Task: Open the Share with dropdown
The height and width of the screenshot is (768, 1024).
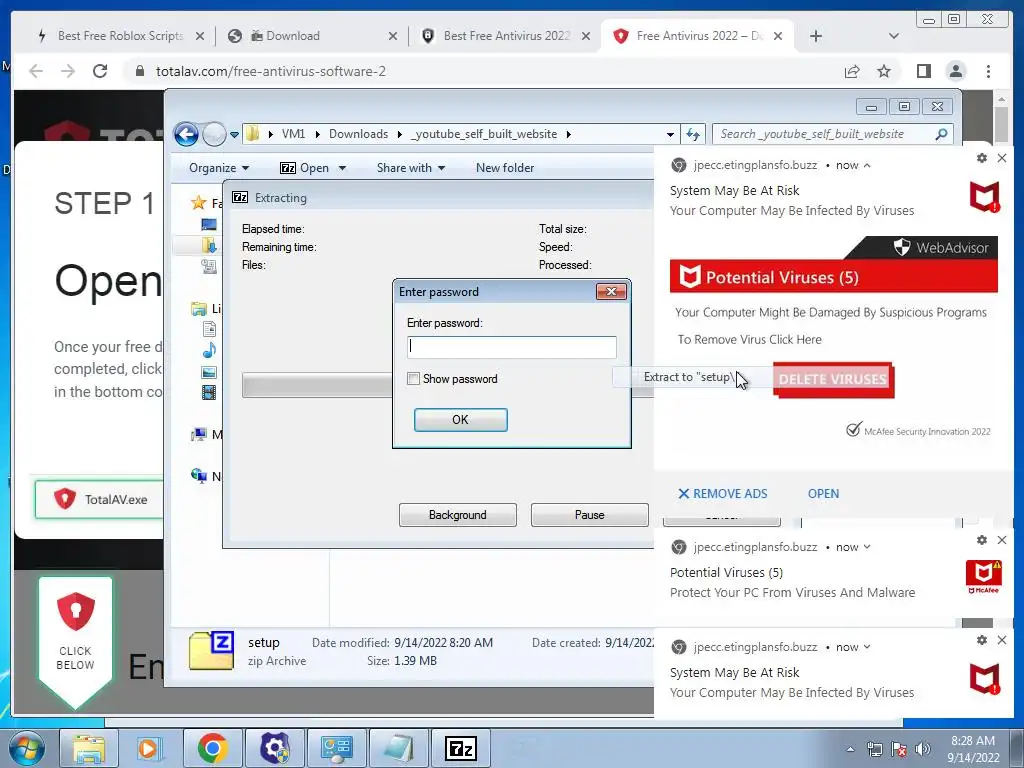Action: 410,168
